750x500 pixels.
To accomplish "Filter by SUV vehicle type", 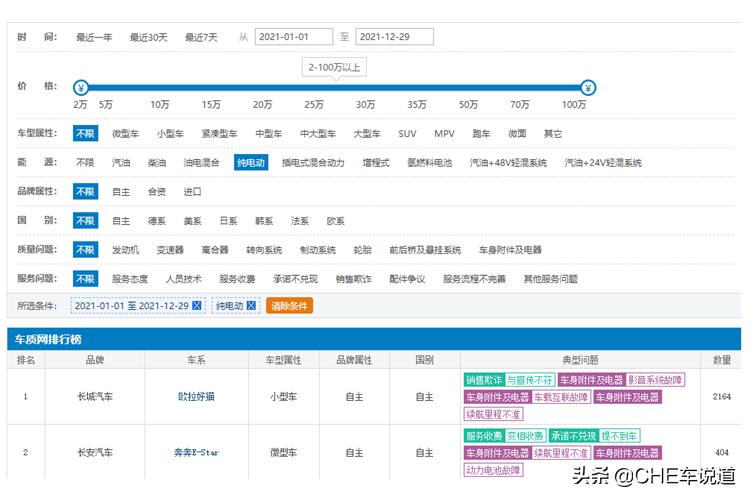I will 408,133.
